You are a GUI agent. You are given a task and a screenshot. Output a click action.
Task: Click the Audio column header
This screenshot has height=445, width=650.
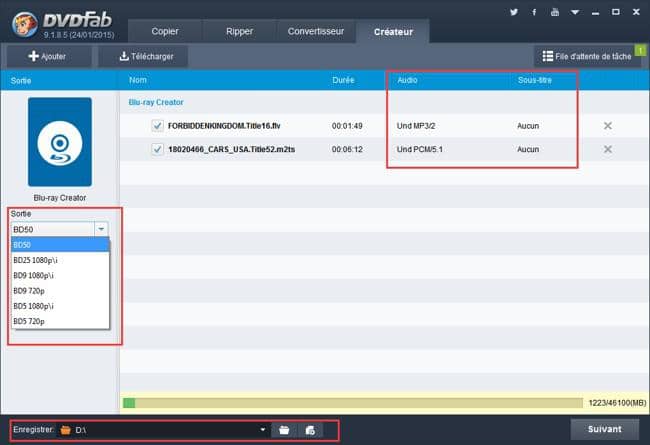407,80
